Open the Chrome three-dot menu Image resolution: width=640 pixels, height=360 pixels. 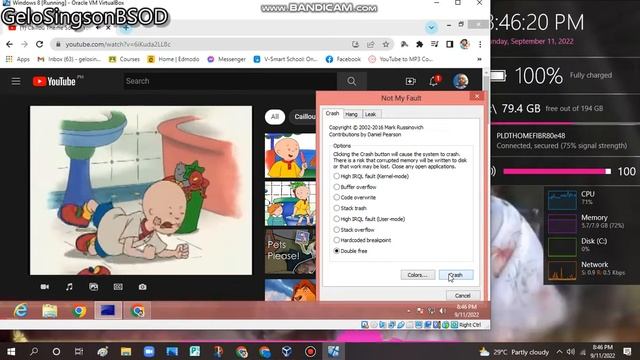480,44
